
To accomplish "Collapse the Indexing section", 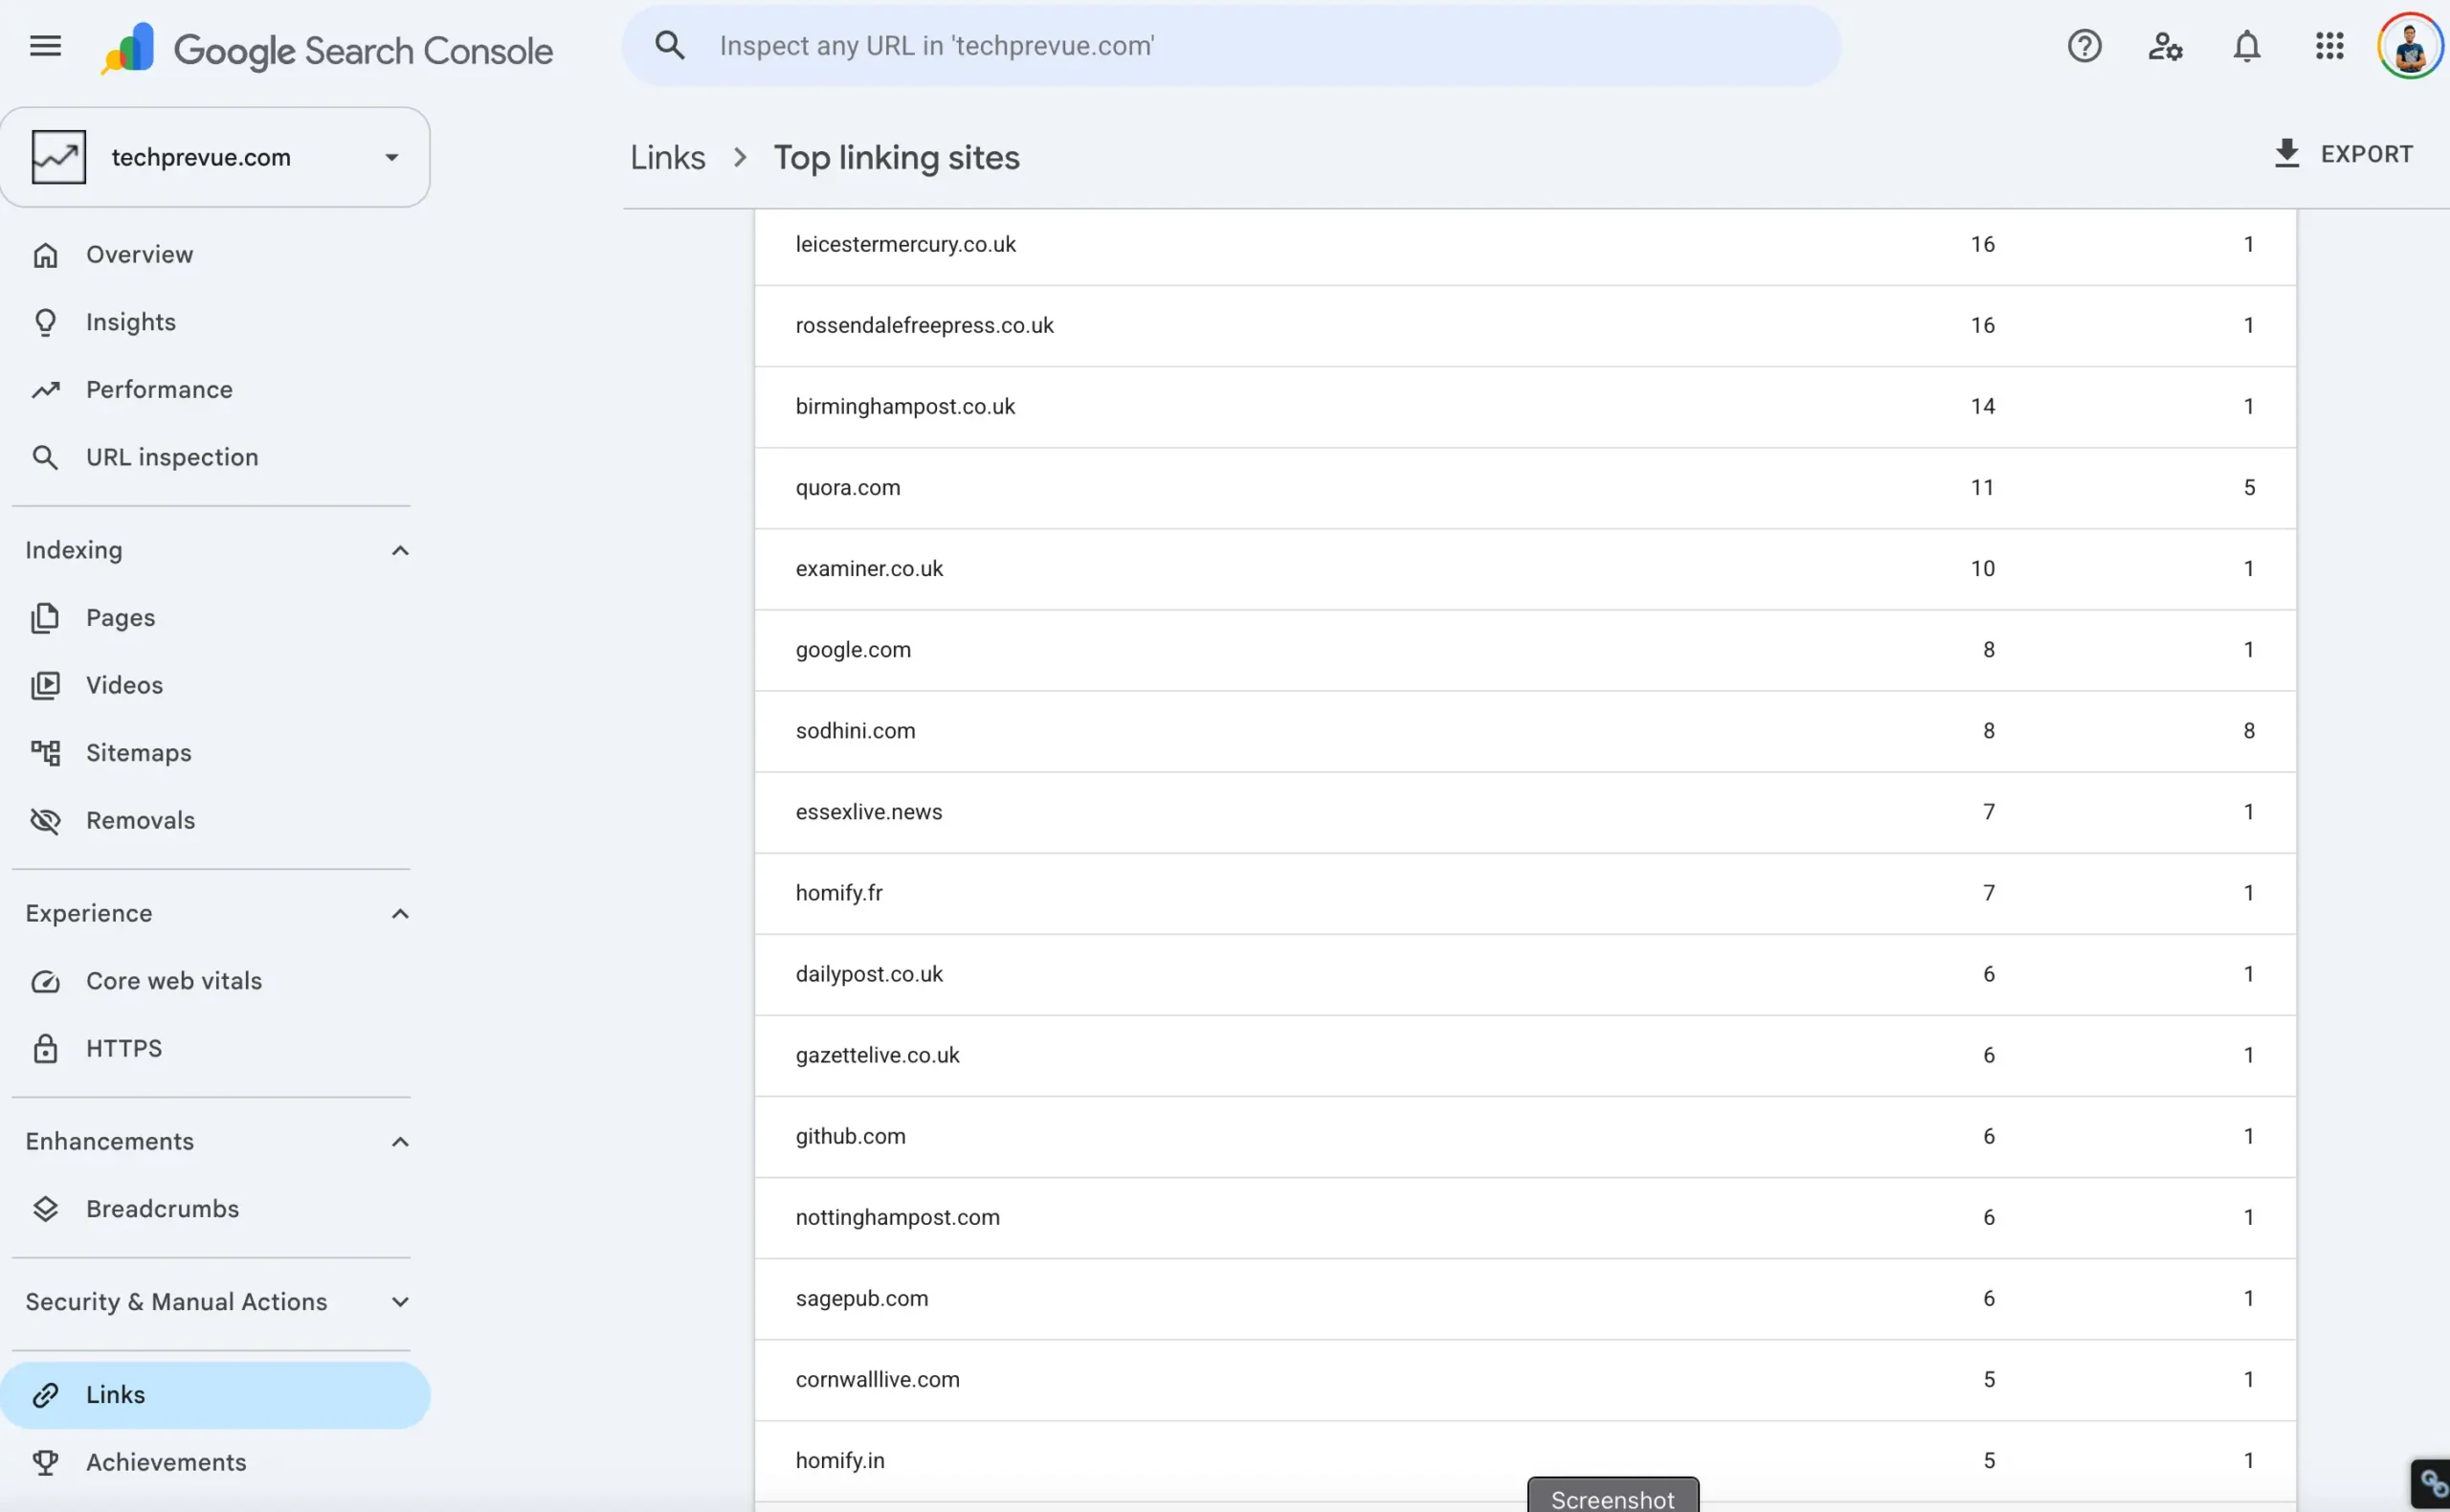I will point(400,550).
